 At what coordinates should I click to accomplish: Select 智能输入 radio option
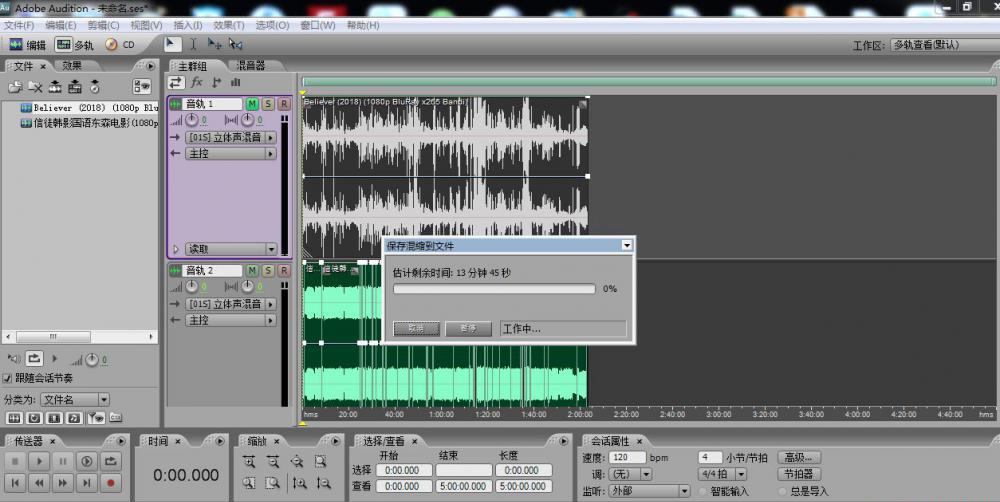pyautogui.click(x=703, y=492)
